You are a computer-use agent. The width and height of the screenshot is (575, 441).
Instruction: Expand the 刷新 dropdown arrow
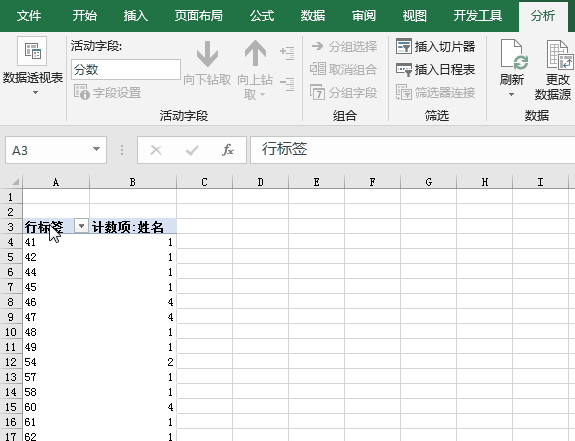click(511, 95)
